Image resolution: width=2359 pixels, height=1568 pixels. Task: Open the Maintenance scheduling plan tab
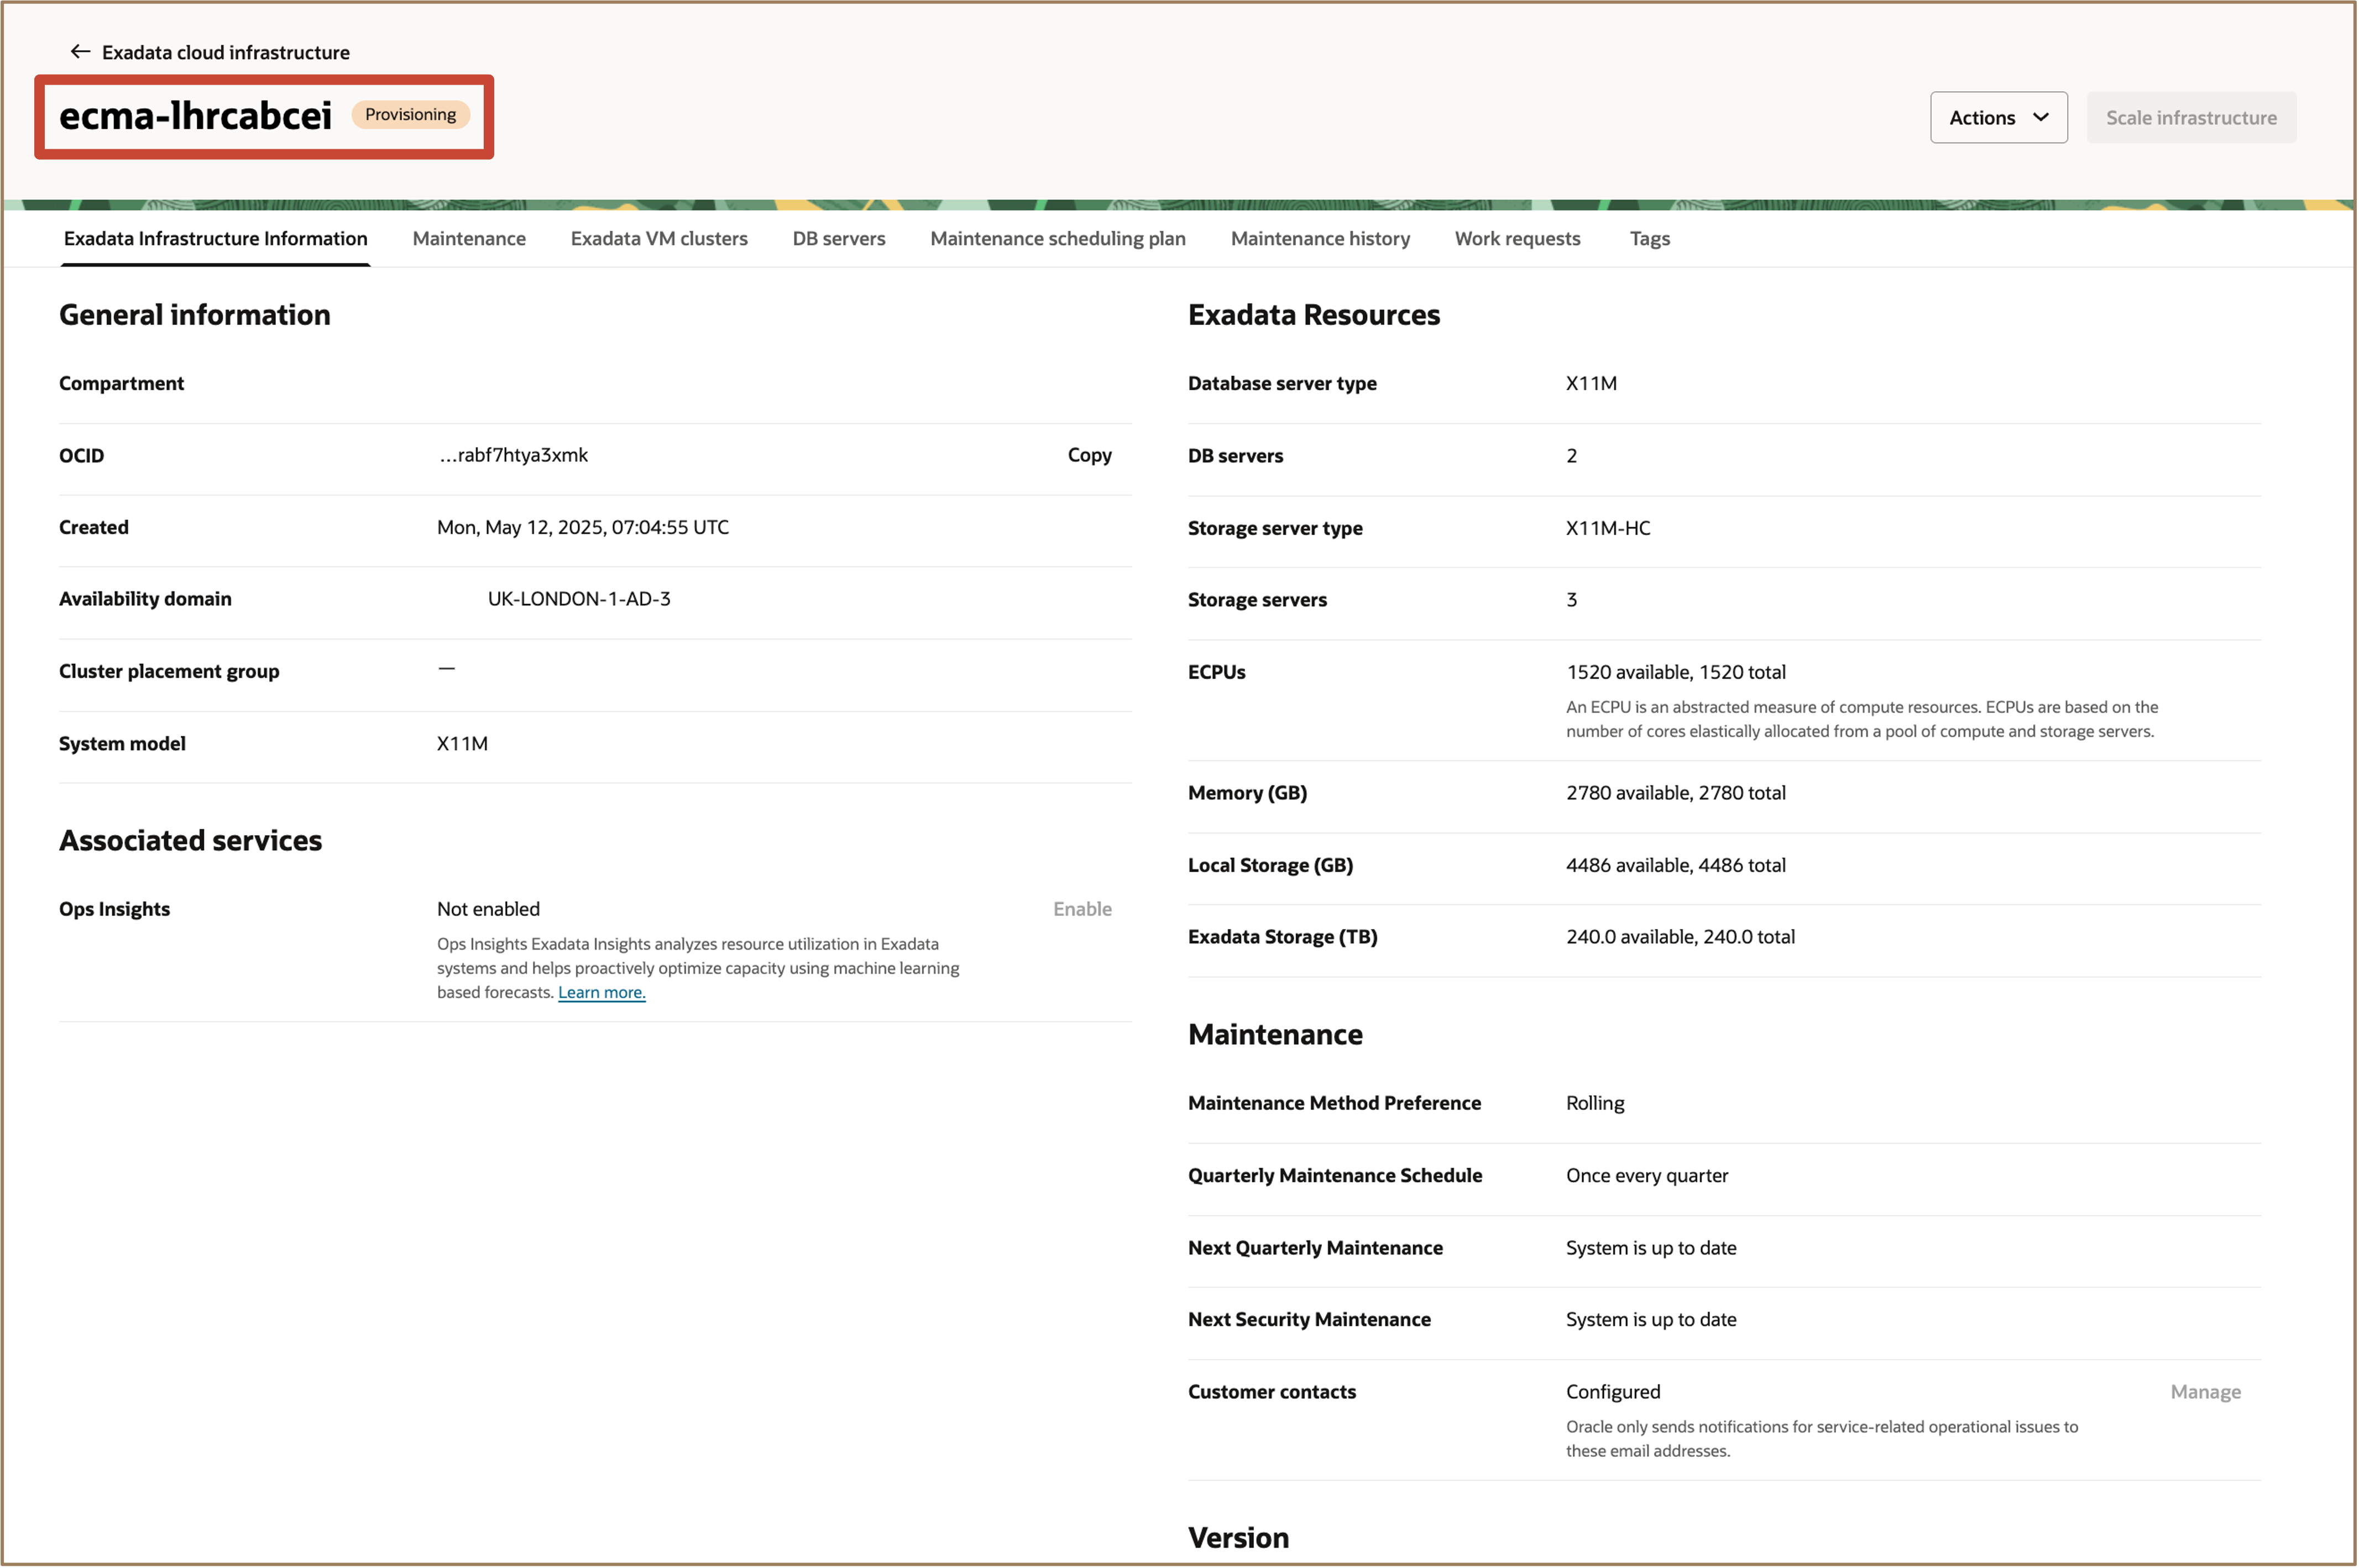point(1057,238)
